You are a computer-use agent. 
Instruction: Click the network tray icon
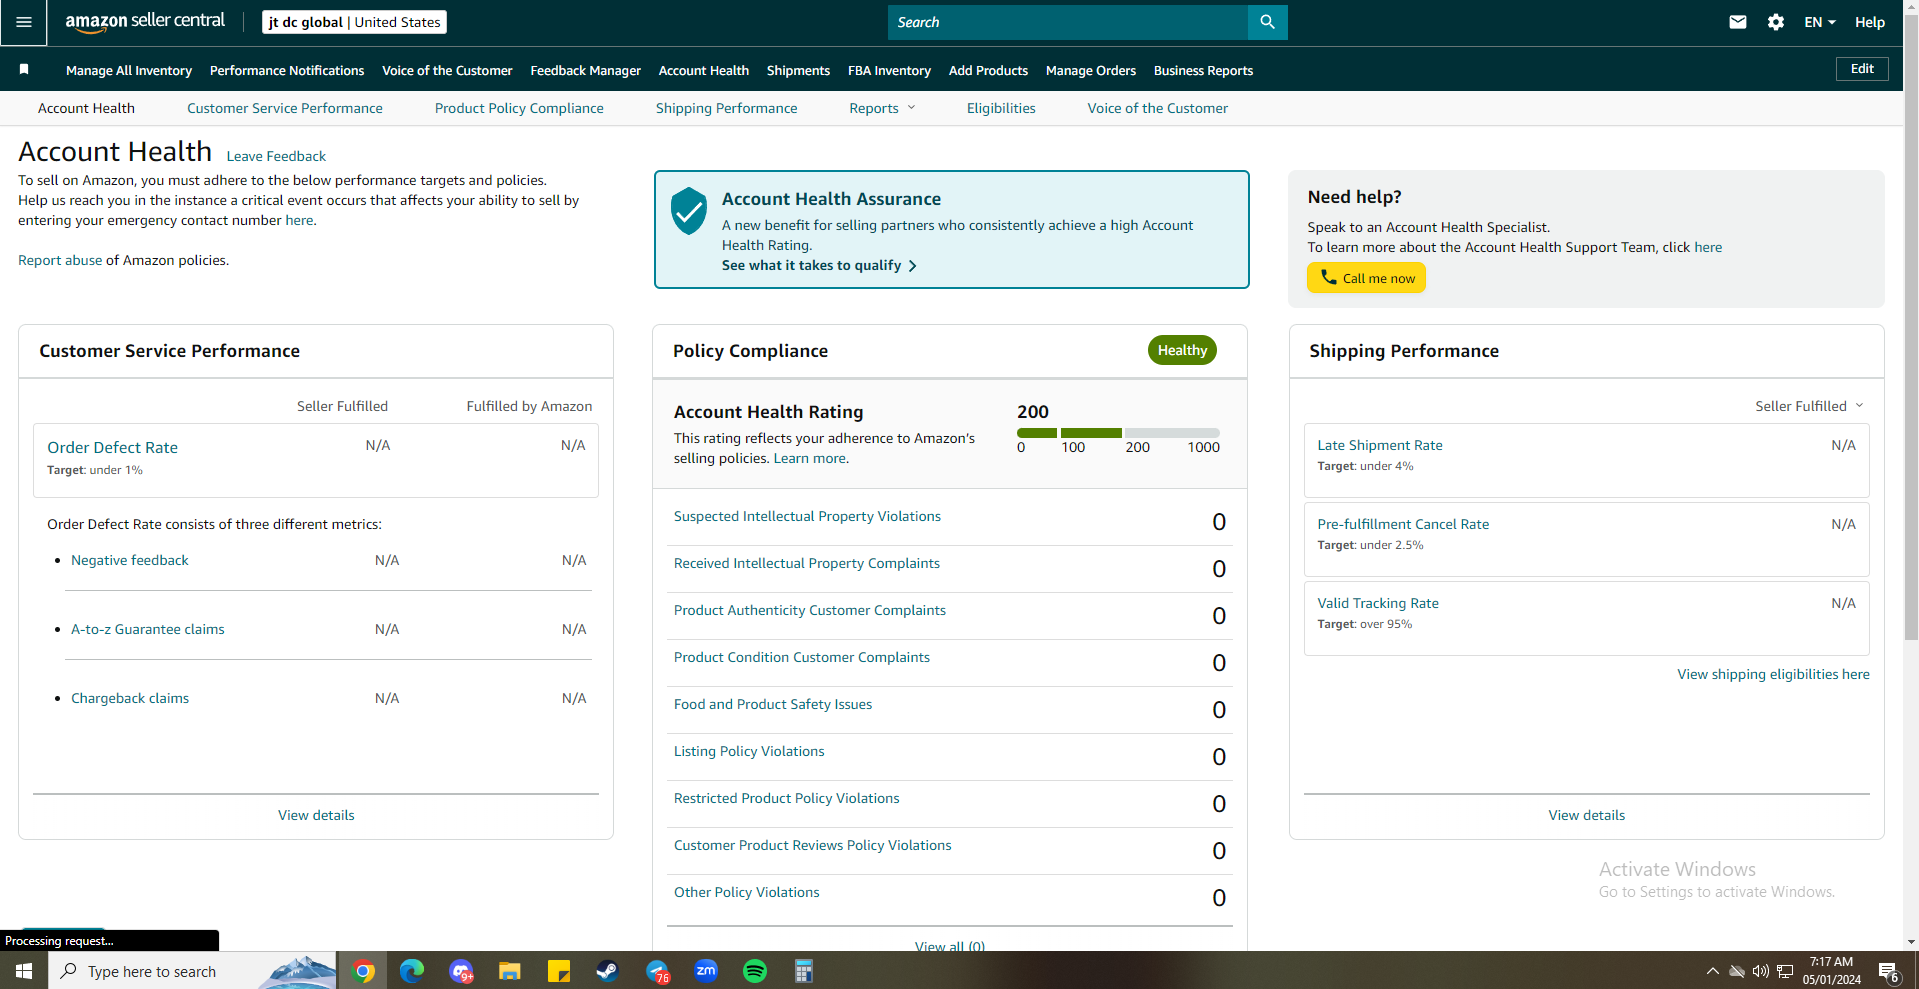pos(1784,971)
